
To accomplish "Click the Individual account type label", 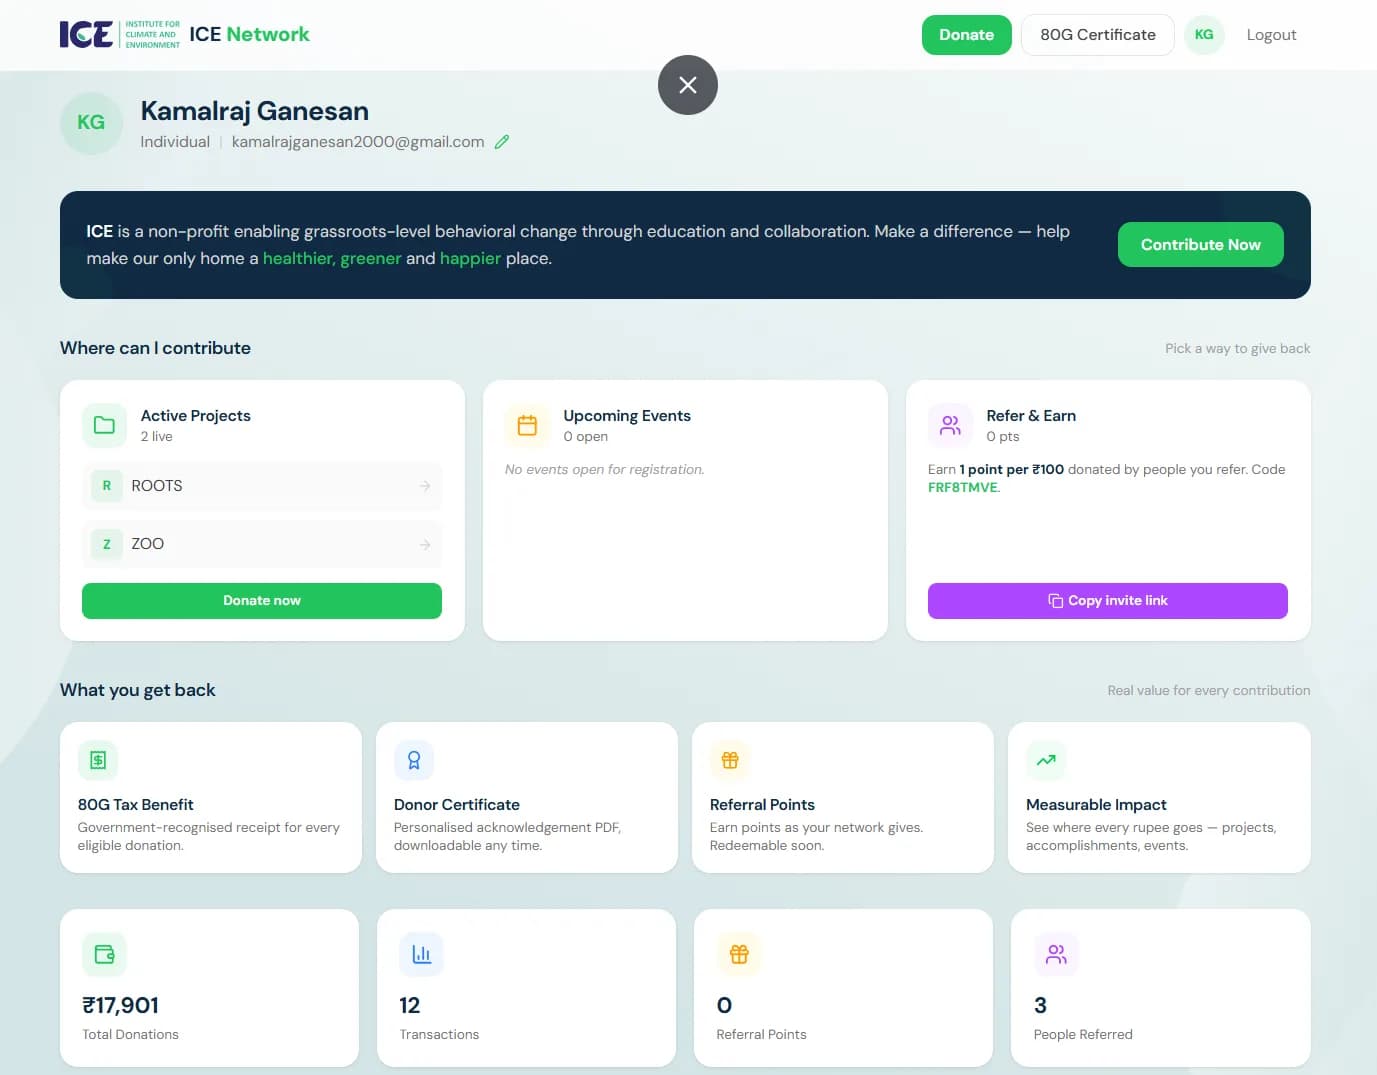I will (x=175, y=142).
